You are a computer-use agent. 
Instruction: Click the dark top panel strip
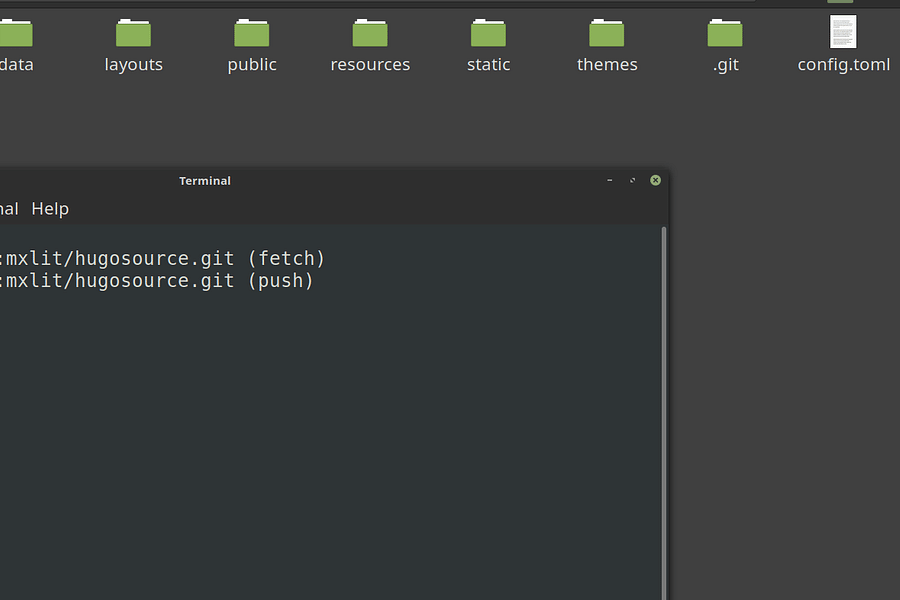450,2
